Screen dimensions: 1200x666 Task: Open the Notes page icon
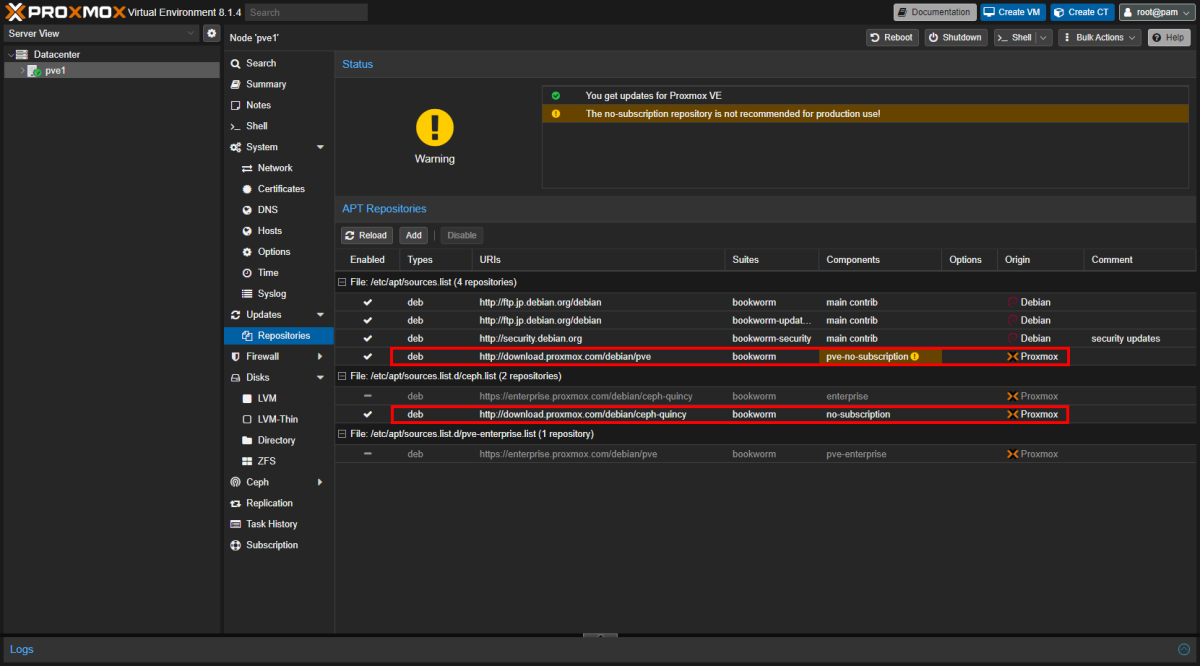click(x=235, y=105)
